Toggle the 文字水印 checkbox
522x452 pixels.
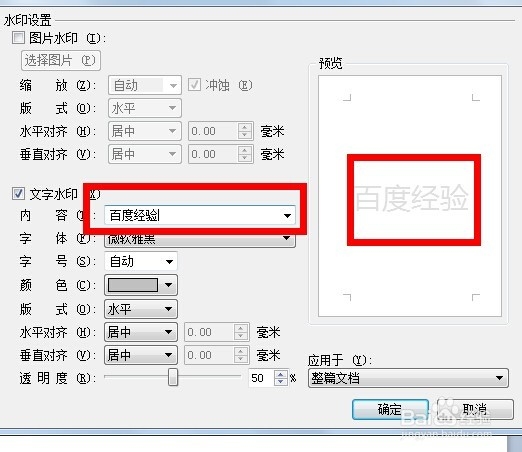[x=18, y=194]
